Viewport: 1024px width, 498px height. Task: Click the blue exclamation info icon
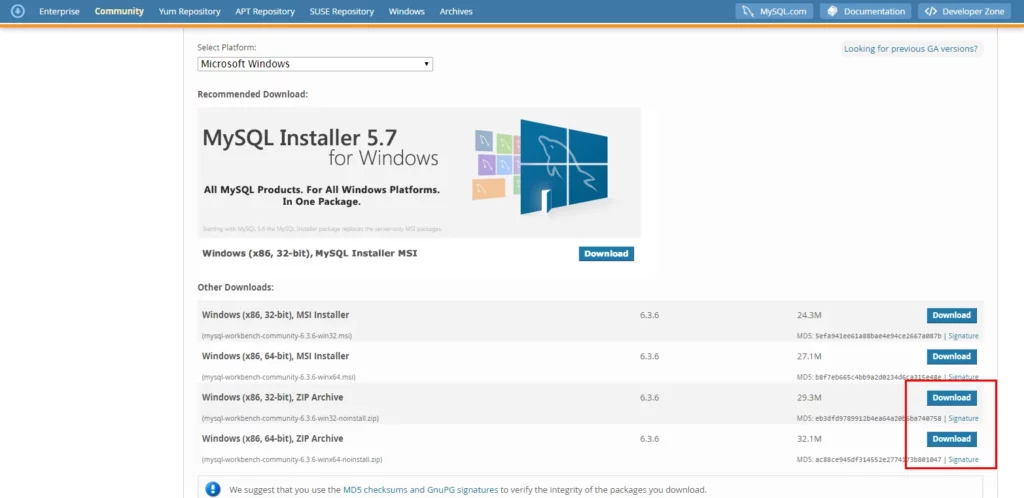point(213,489)
